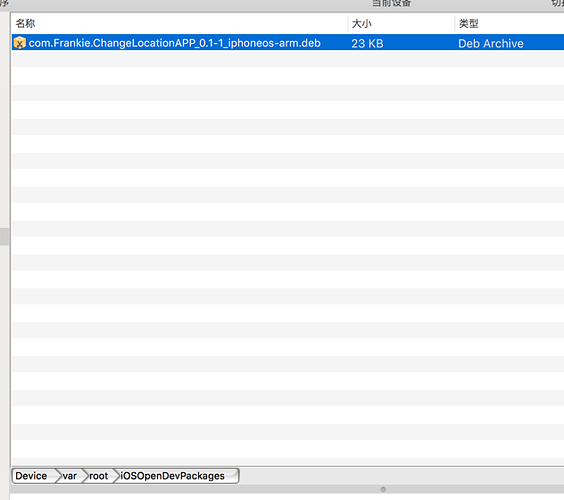Click chevron between var and root
The image size is (564, 500).
click(85, 476)
